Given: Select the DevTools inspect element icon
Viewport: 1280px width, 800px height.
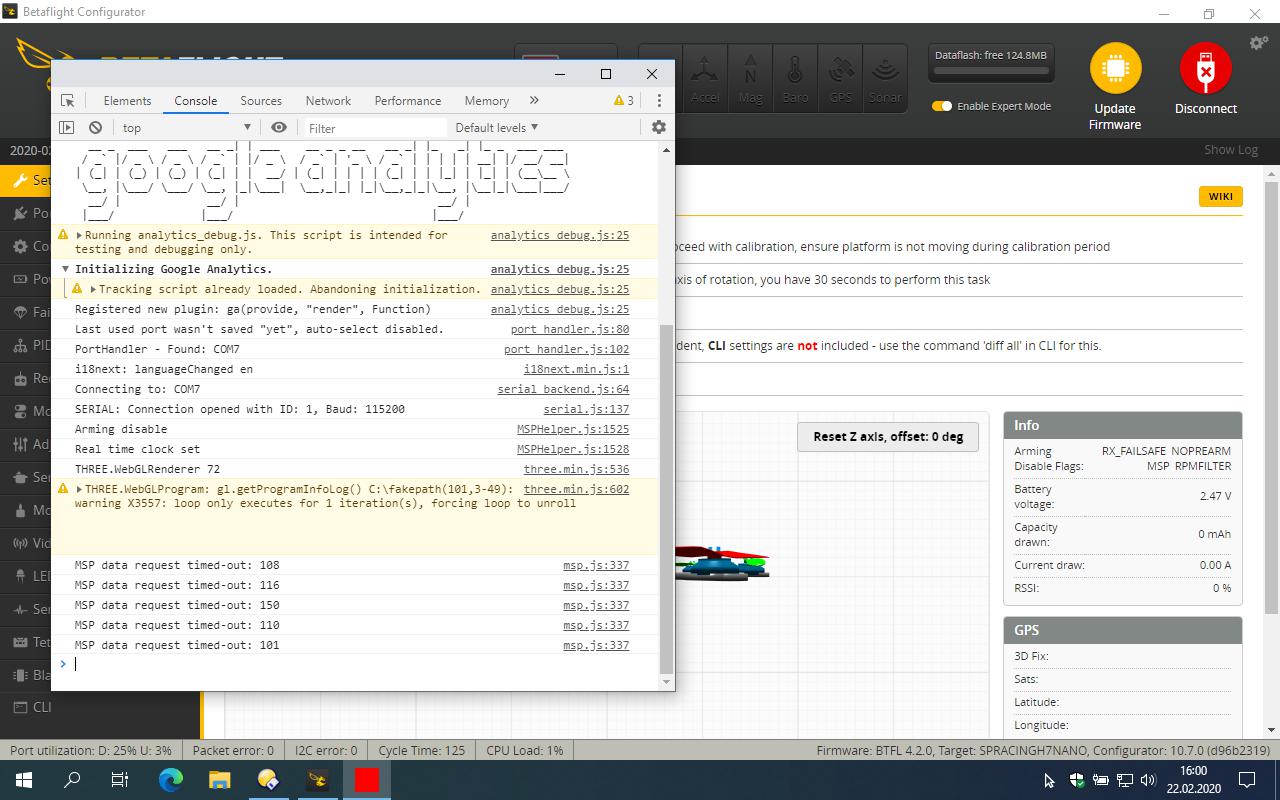Looking at the screenshot, I should coord(68,100).
